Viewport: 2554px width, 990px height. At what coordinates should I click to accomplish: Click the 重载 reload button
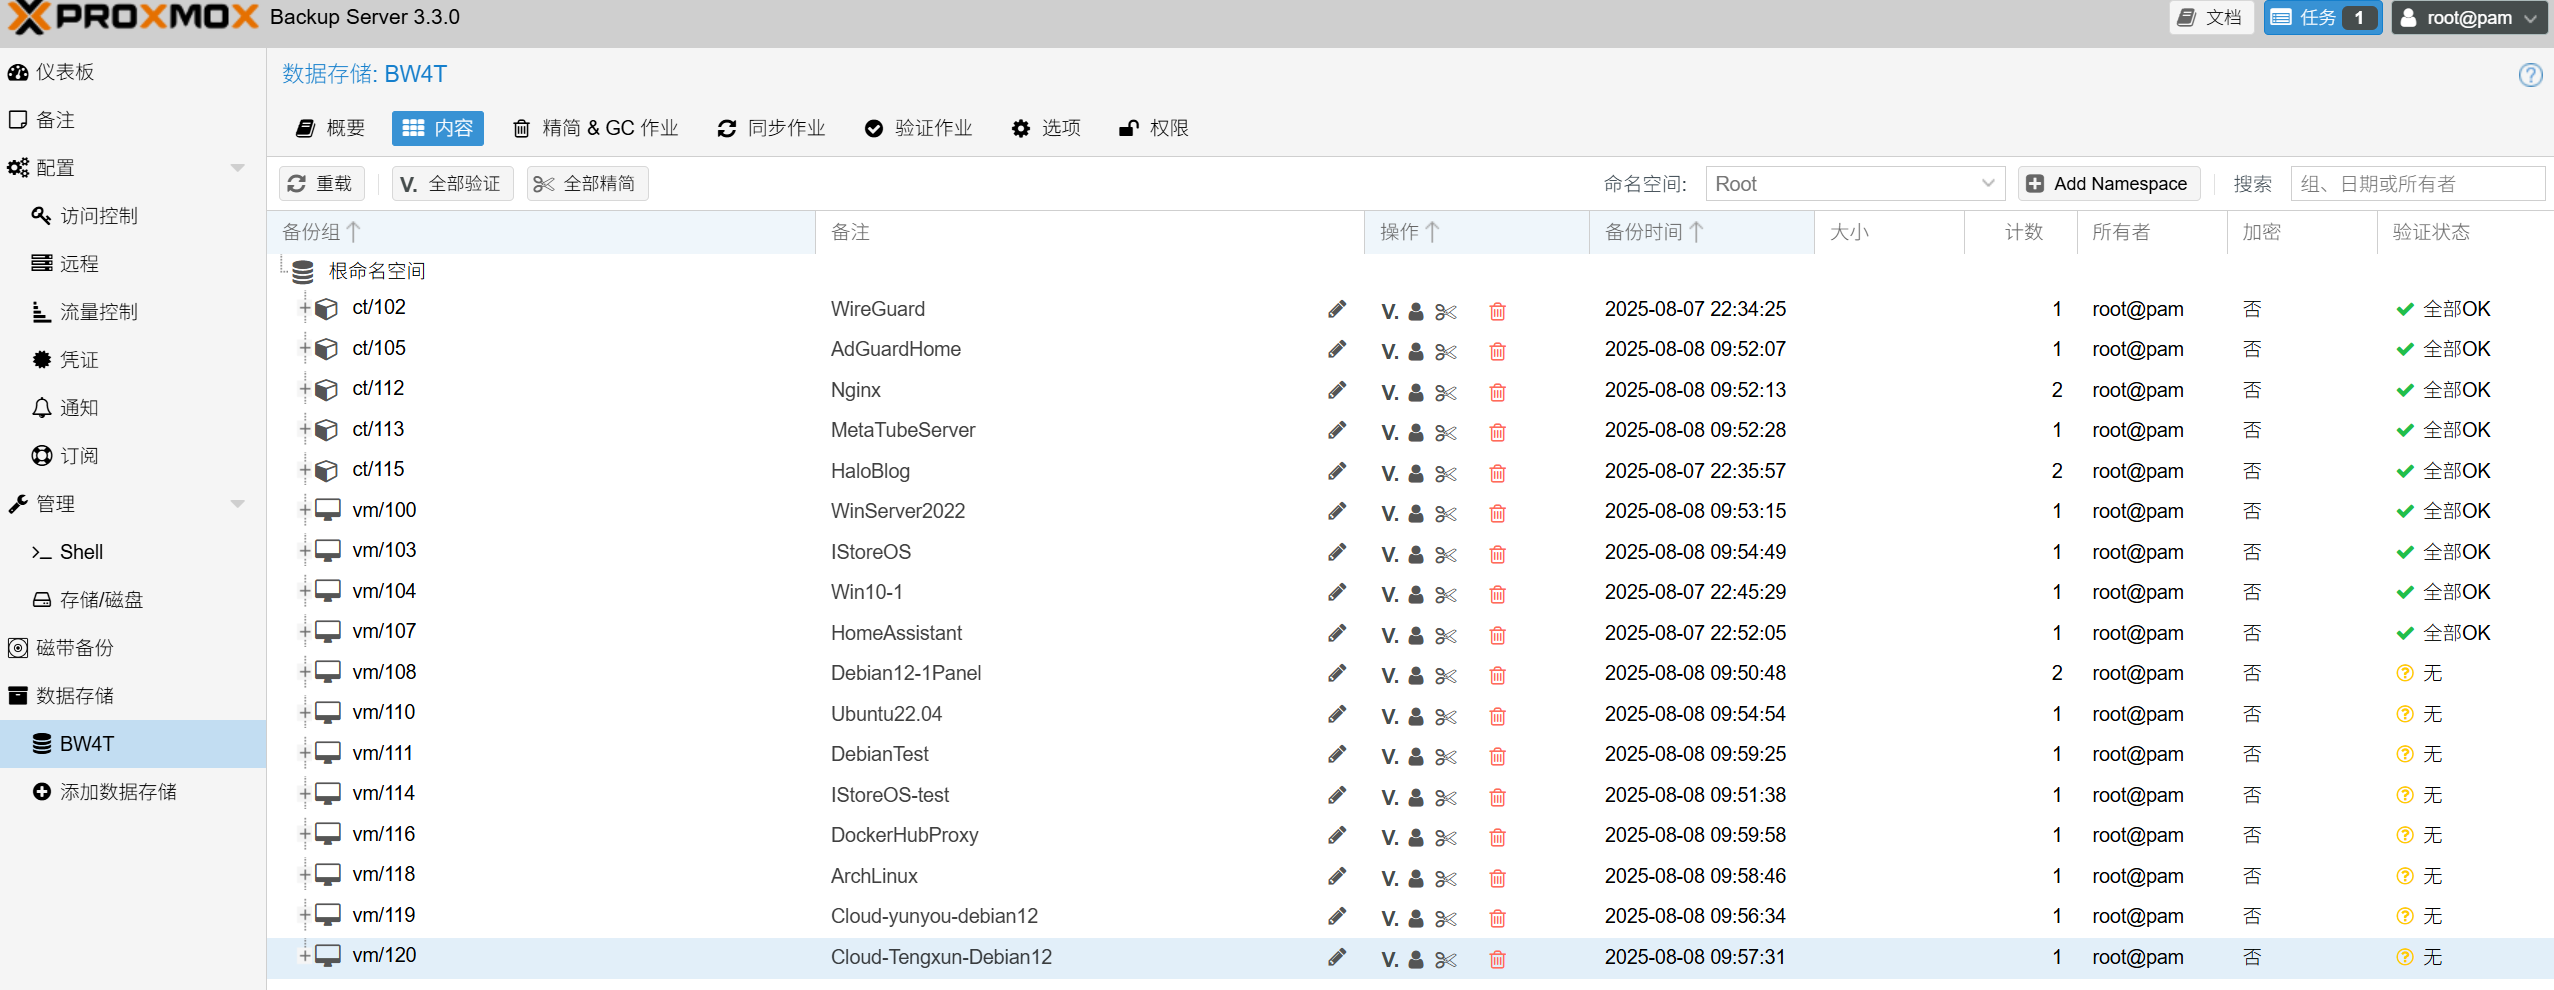(x=321, y=184)
